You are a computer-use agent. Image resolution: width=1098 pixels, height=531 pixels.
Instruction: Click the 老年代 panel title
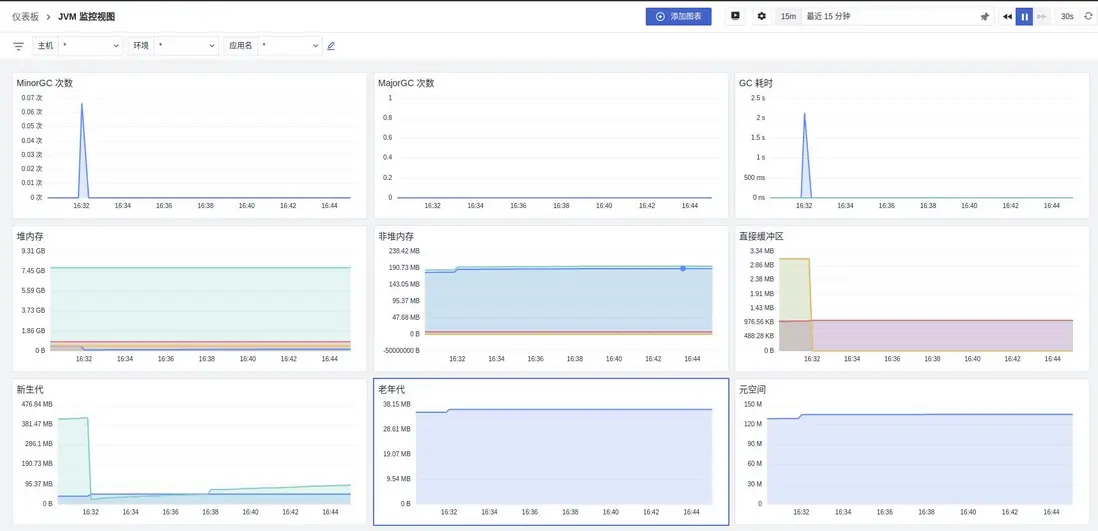(x=392, y=389)
